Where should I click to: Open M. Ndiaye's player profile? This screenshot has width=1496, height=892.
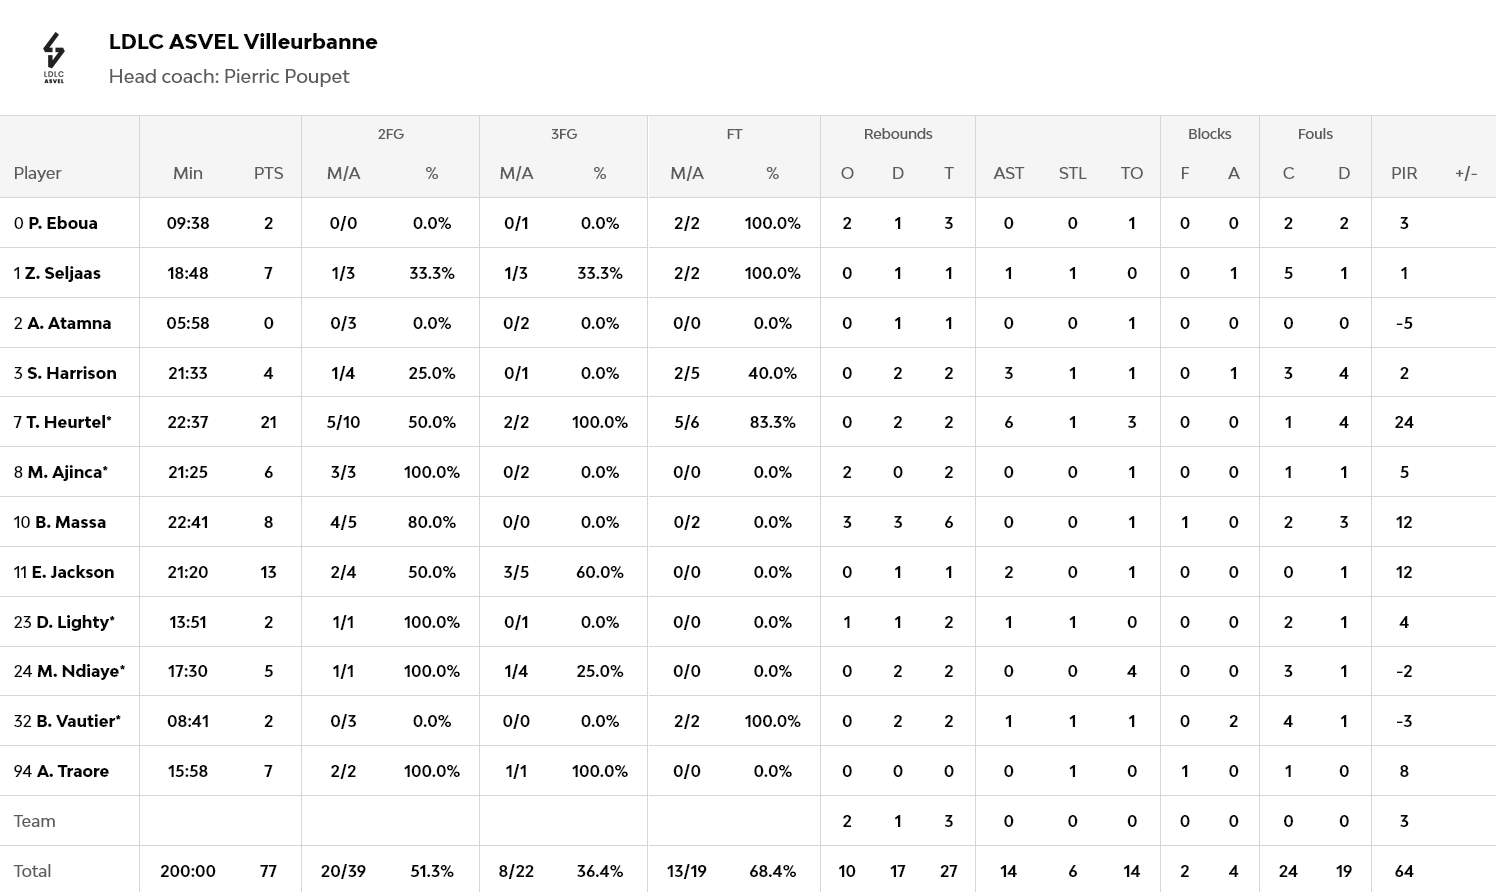tap(80, 671)
